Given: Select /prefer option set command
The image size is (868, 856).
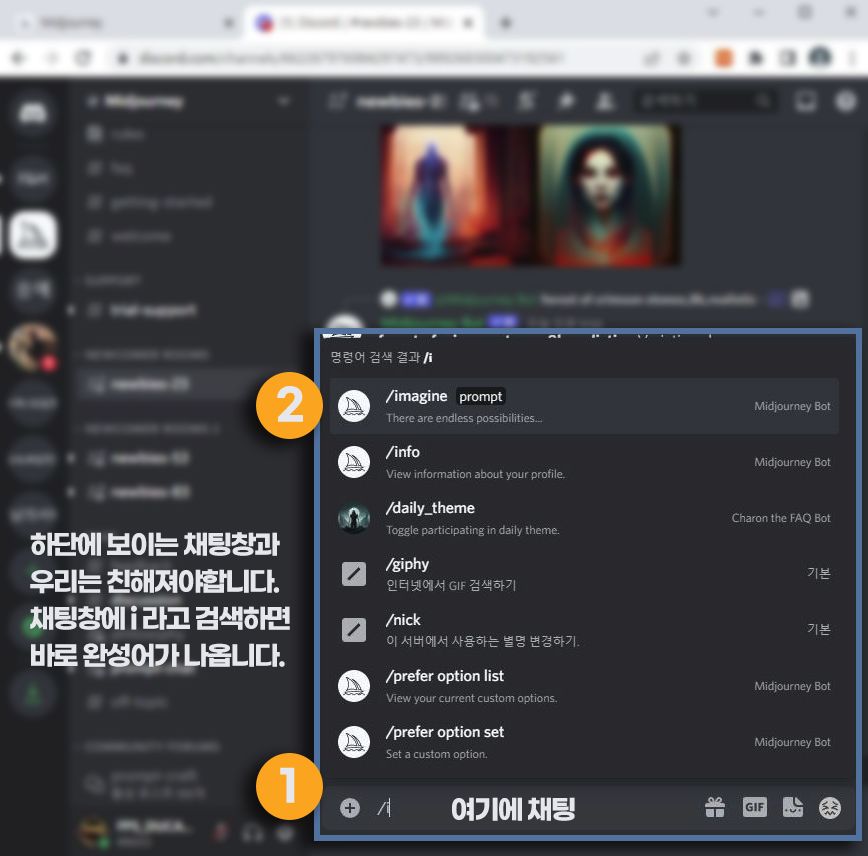Looking at the screenshot, I should [583, 742].
